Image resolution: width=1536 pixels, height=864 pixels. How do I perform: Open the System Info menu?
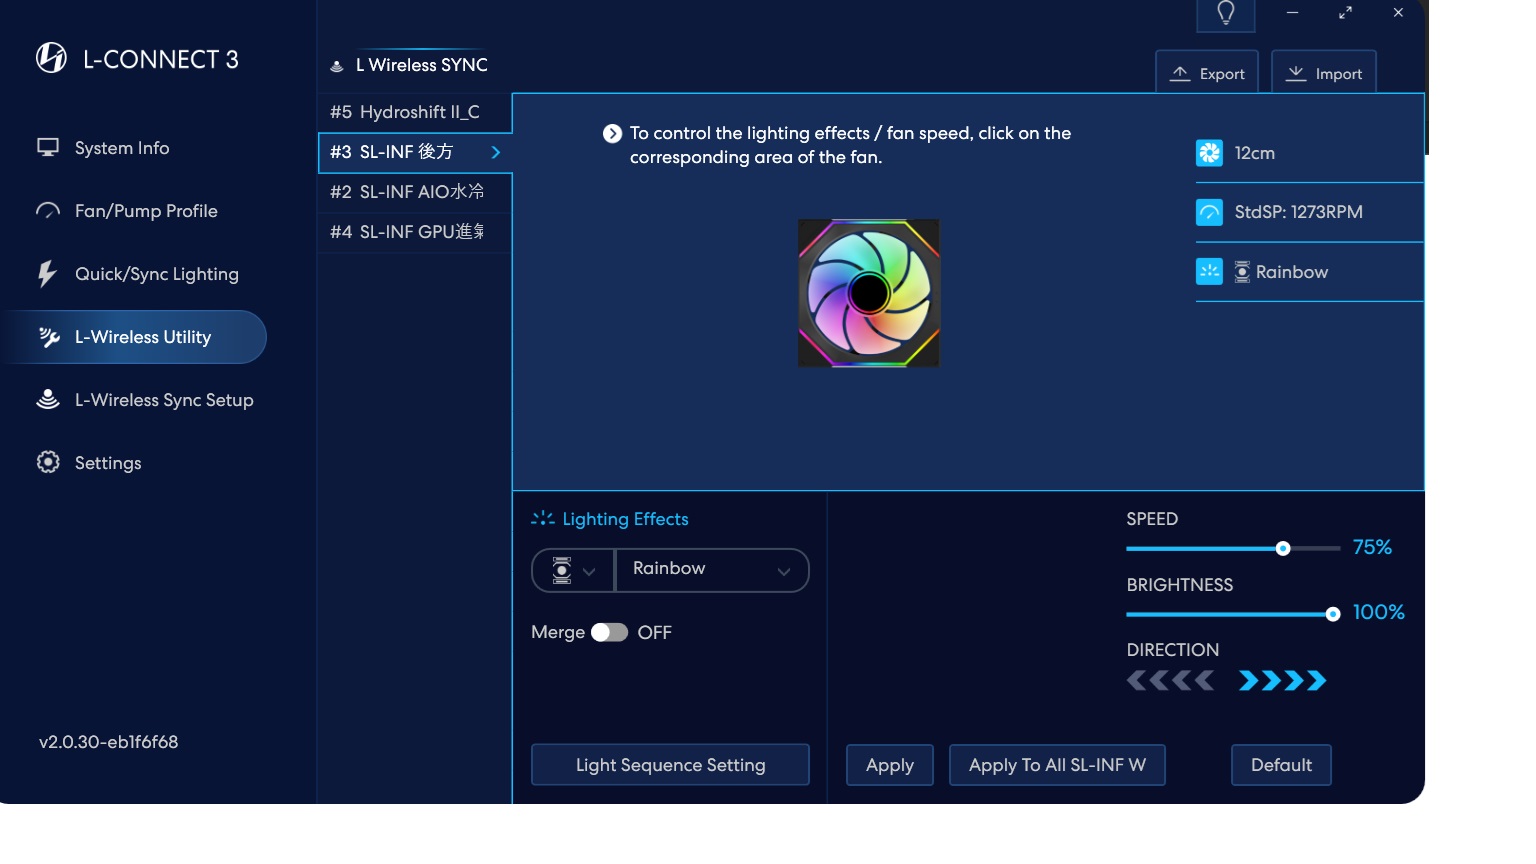(x=121, y=148)
